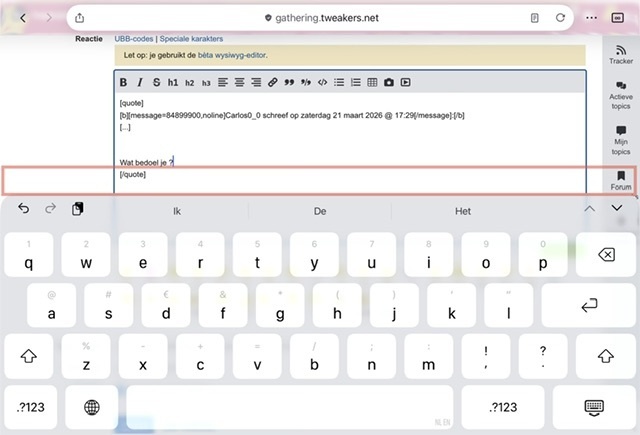This screenshot has height=435, width=640.
Task: Insert an h3 heading
Action: 206,83
